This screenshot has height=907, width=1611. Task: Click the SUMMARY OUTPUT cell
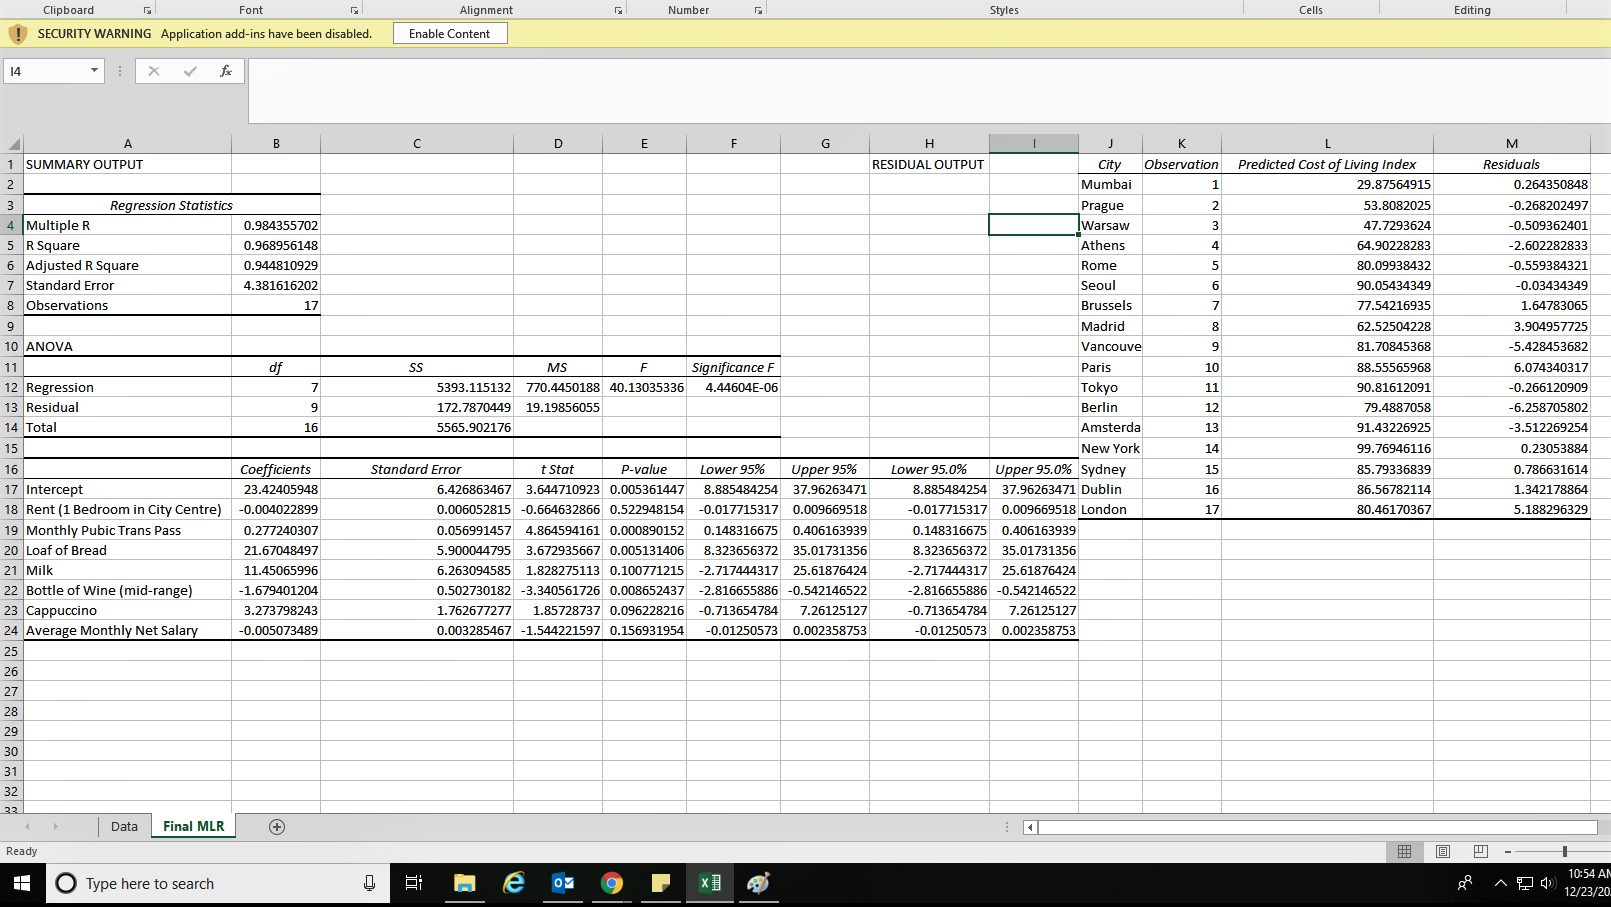tap(127, 164)
